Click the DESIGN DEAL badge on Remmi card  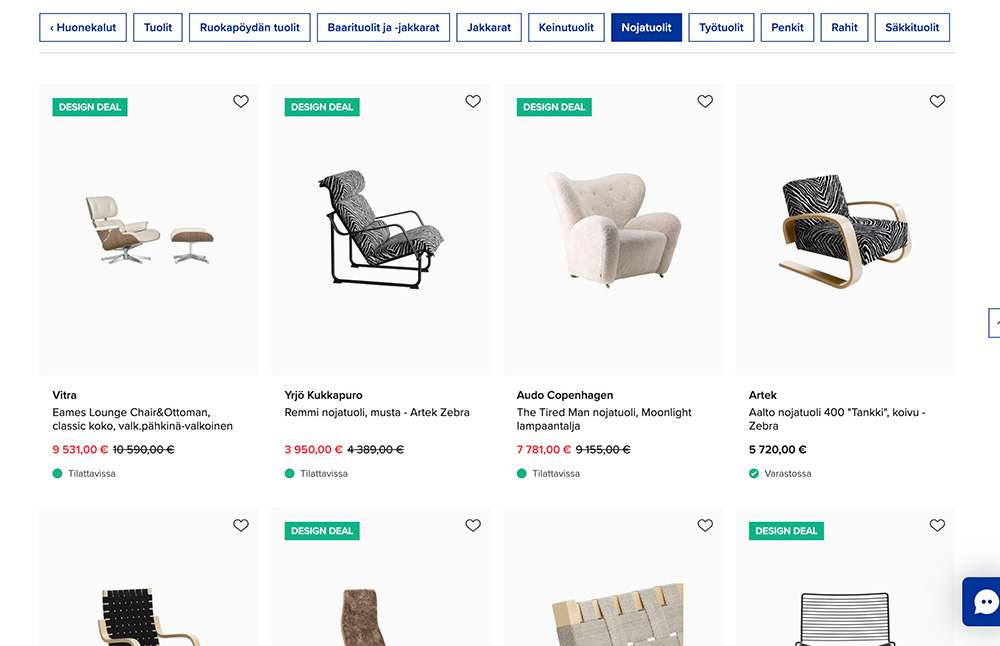click(321, 106)
